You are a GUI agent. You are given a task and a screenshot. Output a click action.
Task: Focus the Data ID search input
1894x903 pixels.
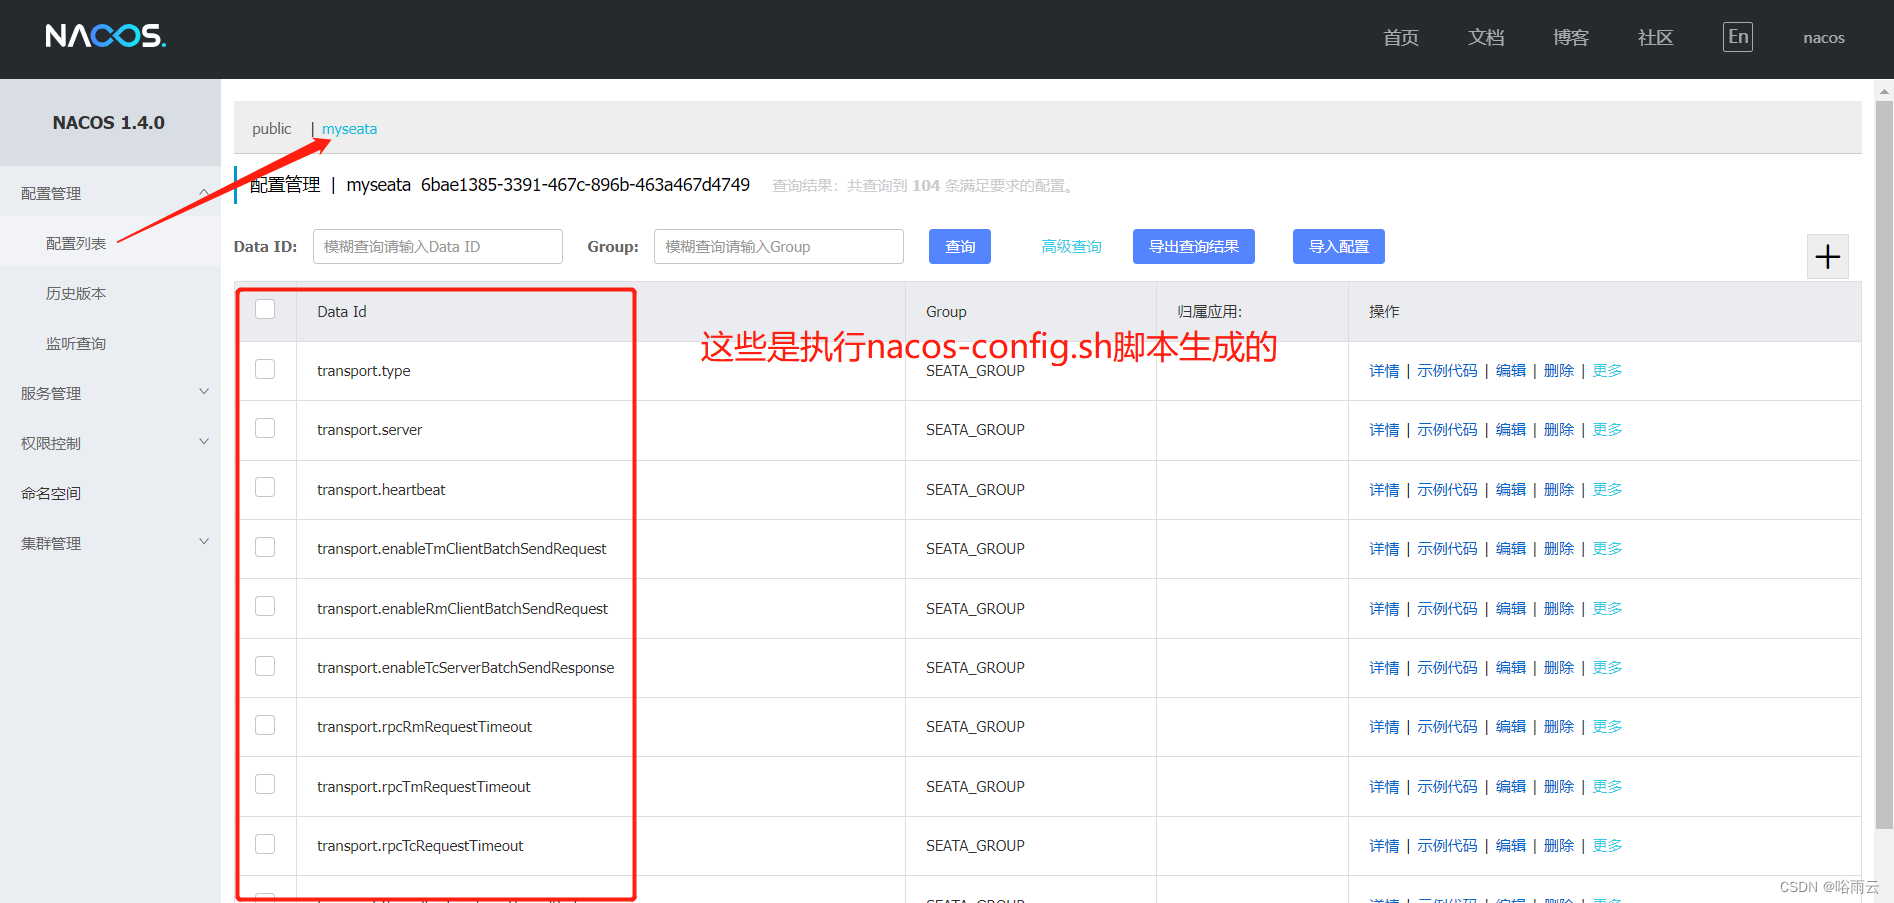(x=438, y=247)
